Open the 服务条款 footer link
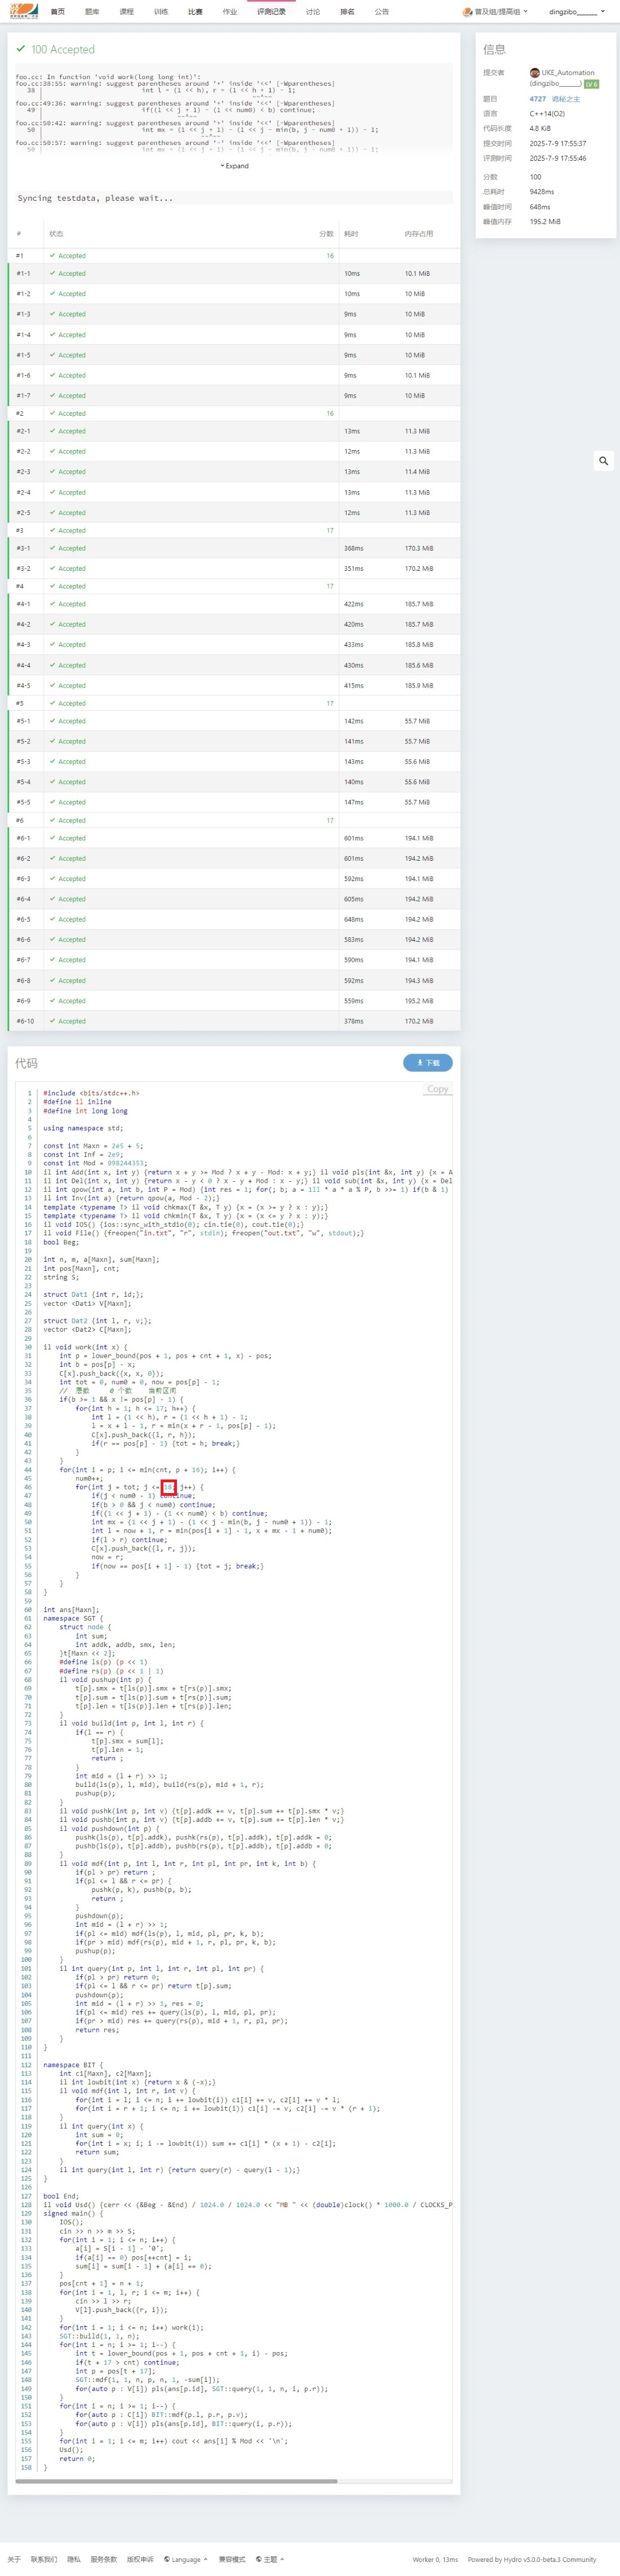The width and height of the screenshot is (620, 2576). point(104,2559)
